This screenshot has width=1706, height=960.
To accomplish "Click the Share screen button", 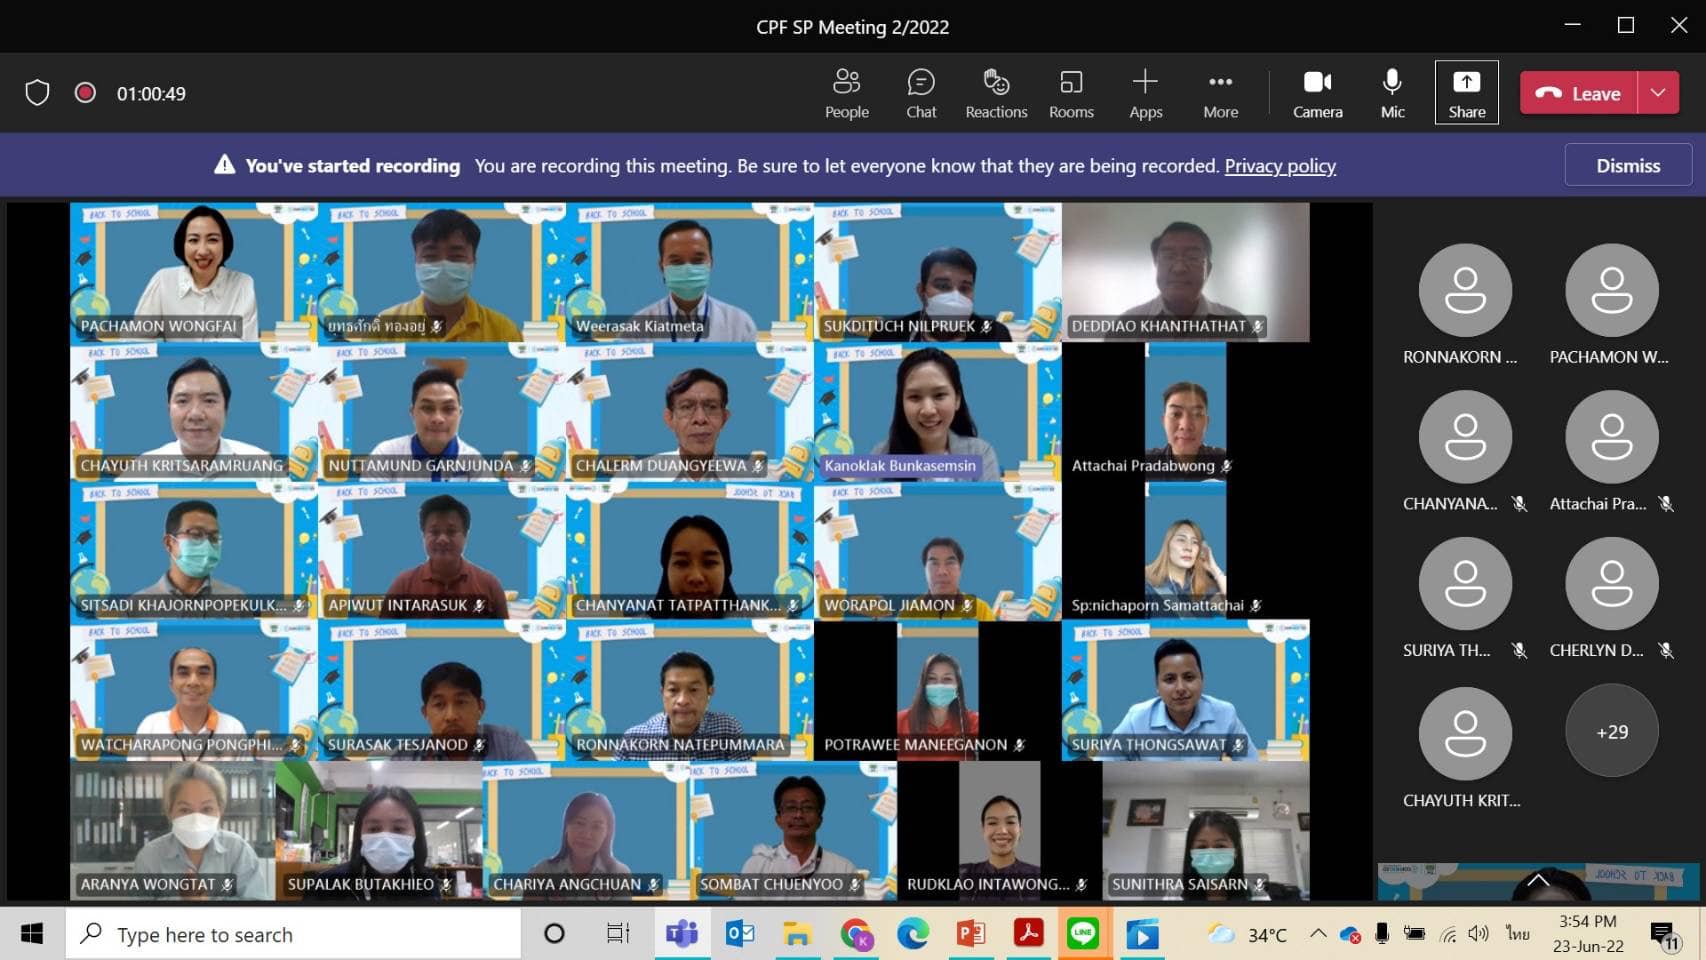I will click(x=1466, y=93).
